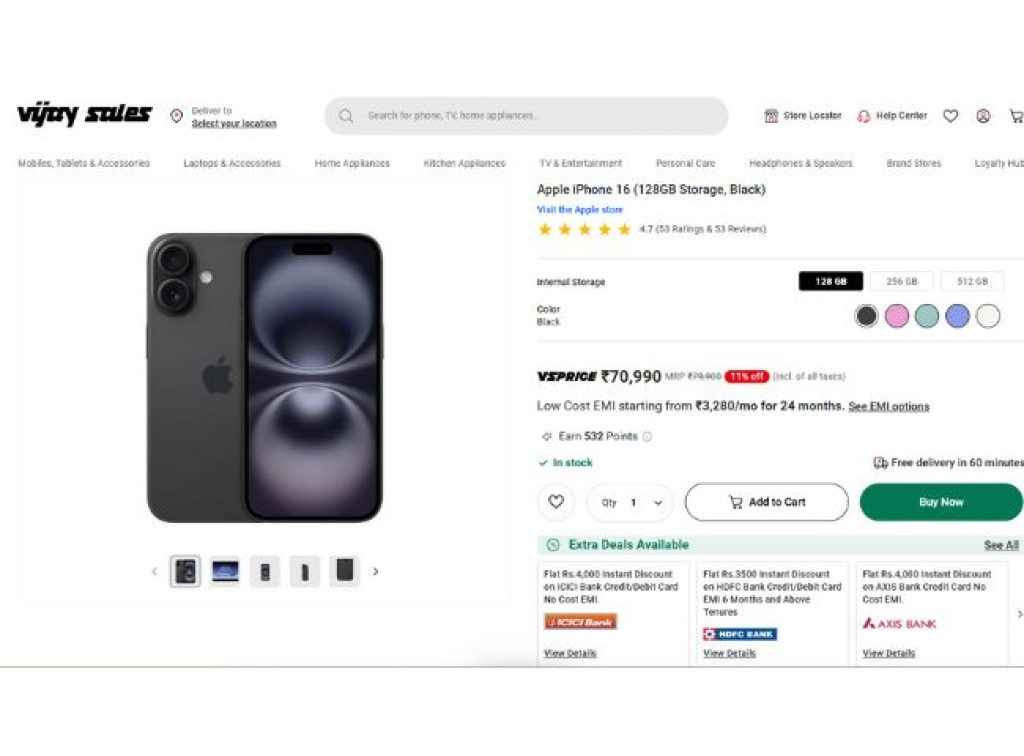
Task: Click the wishlist heart icon in header
Action: tap(950, 116)
